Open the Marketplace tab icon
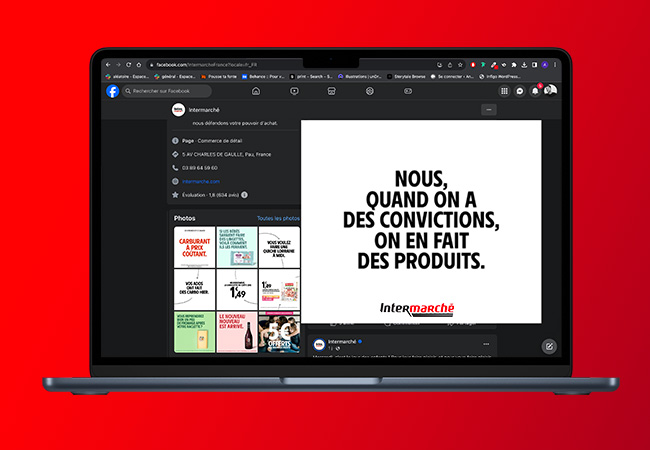650x450 pixels. pos(331,91)
